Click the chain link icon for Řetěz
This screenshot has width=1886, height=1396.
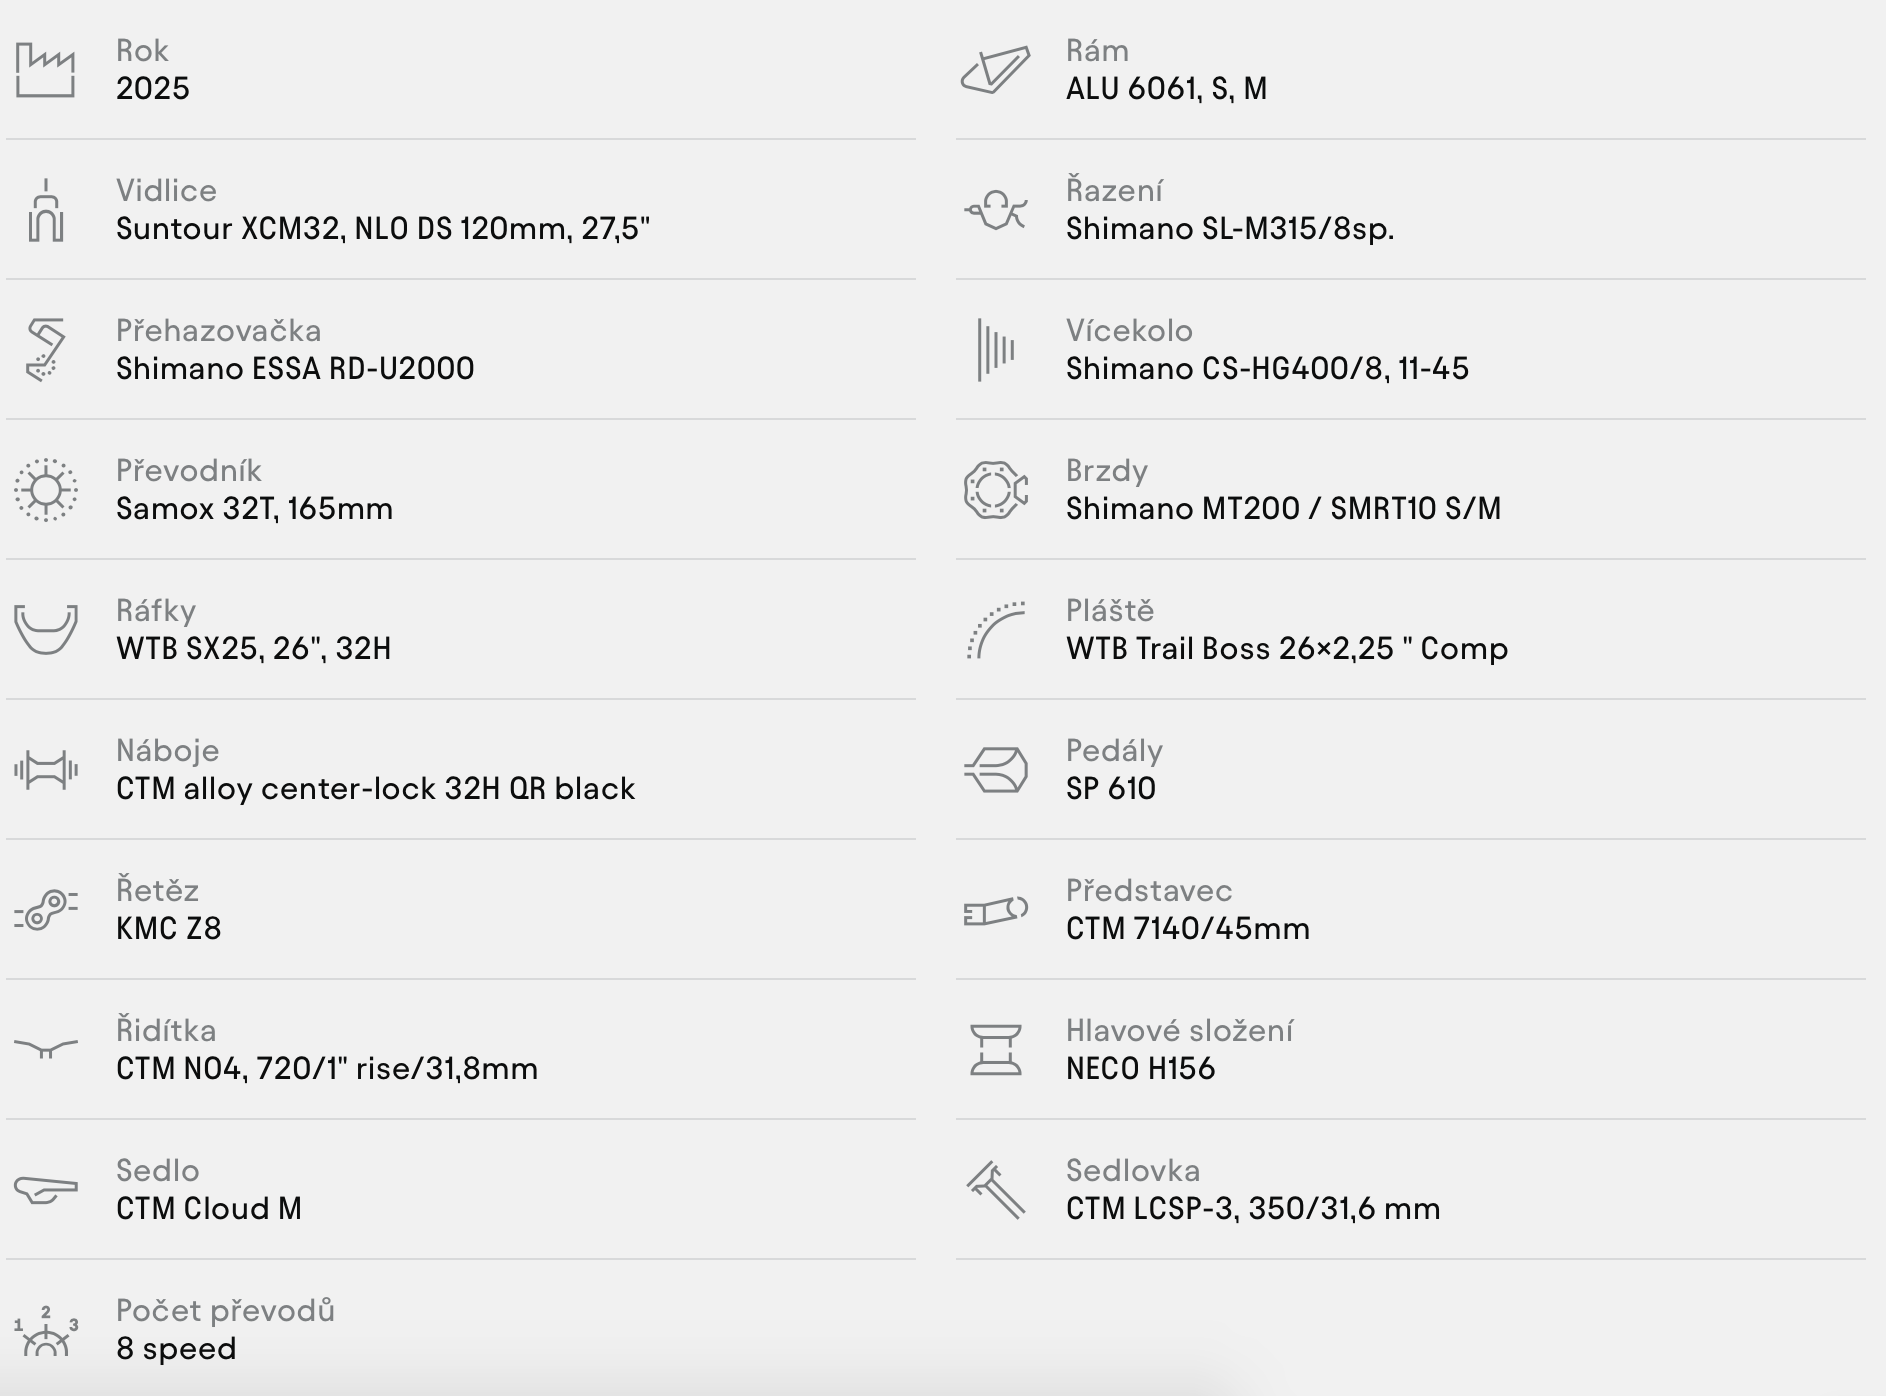tap(45, 910)
